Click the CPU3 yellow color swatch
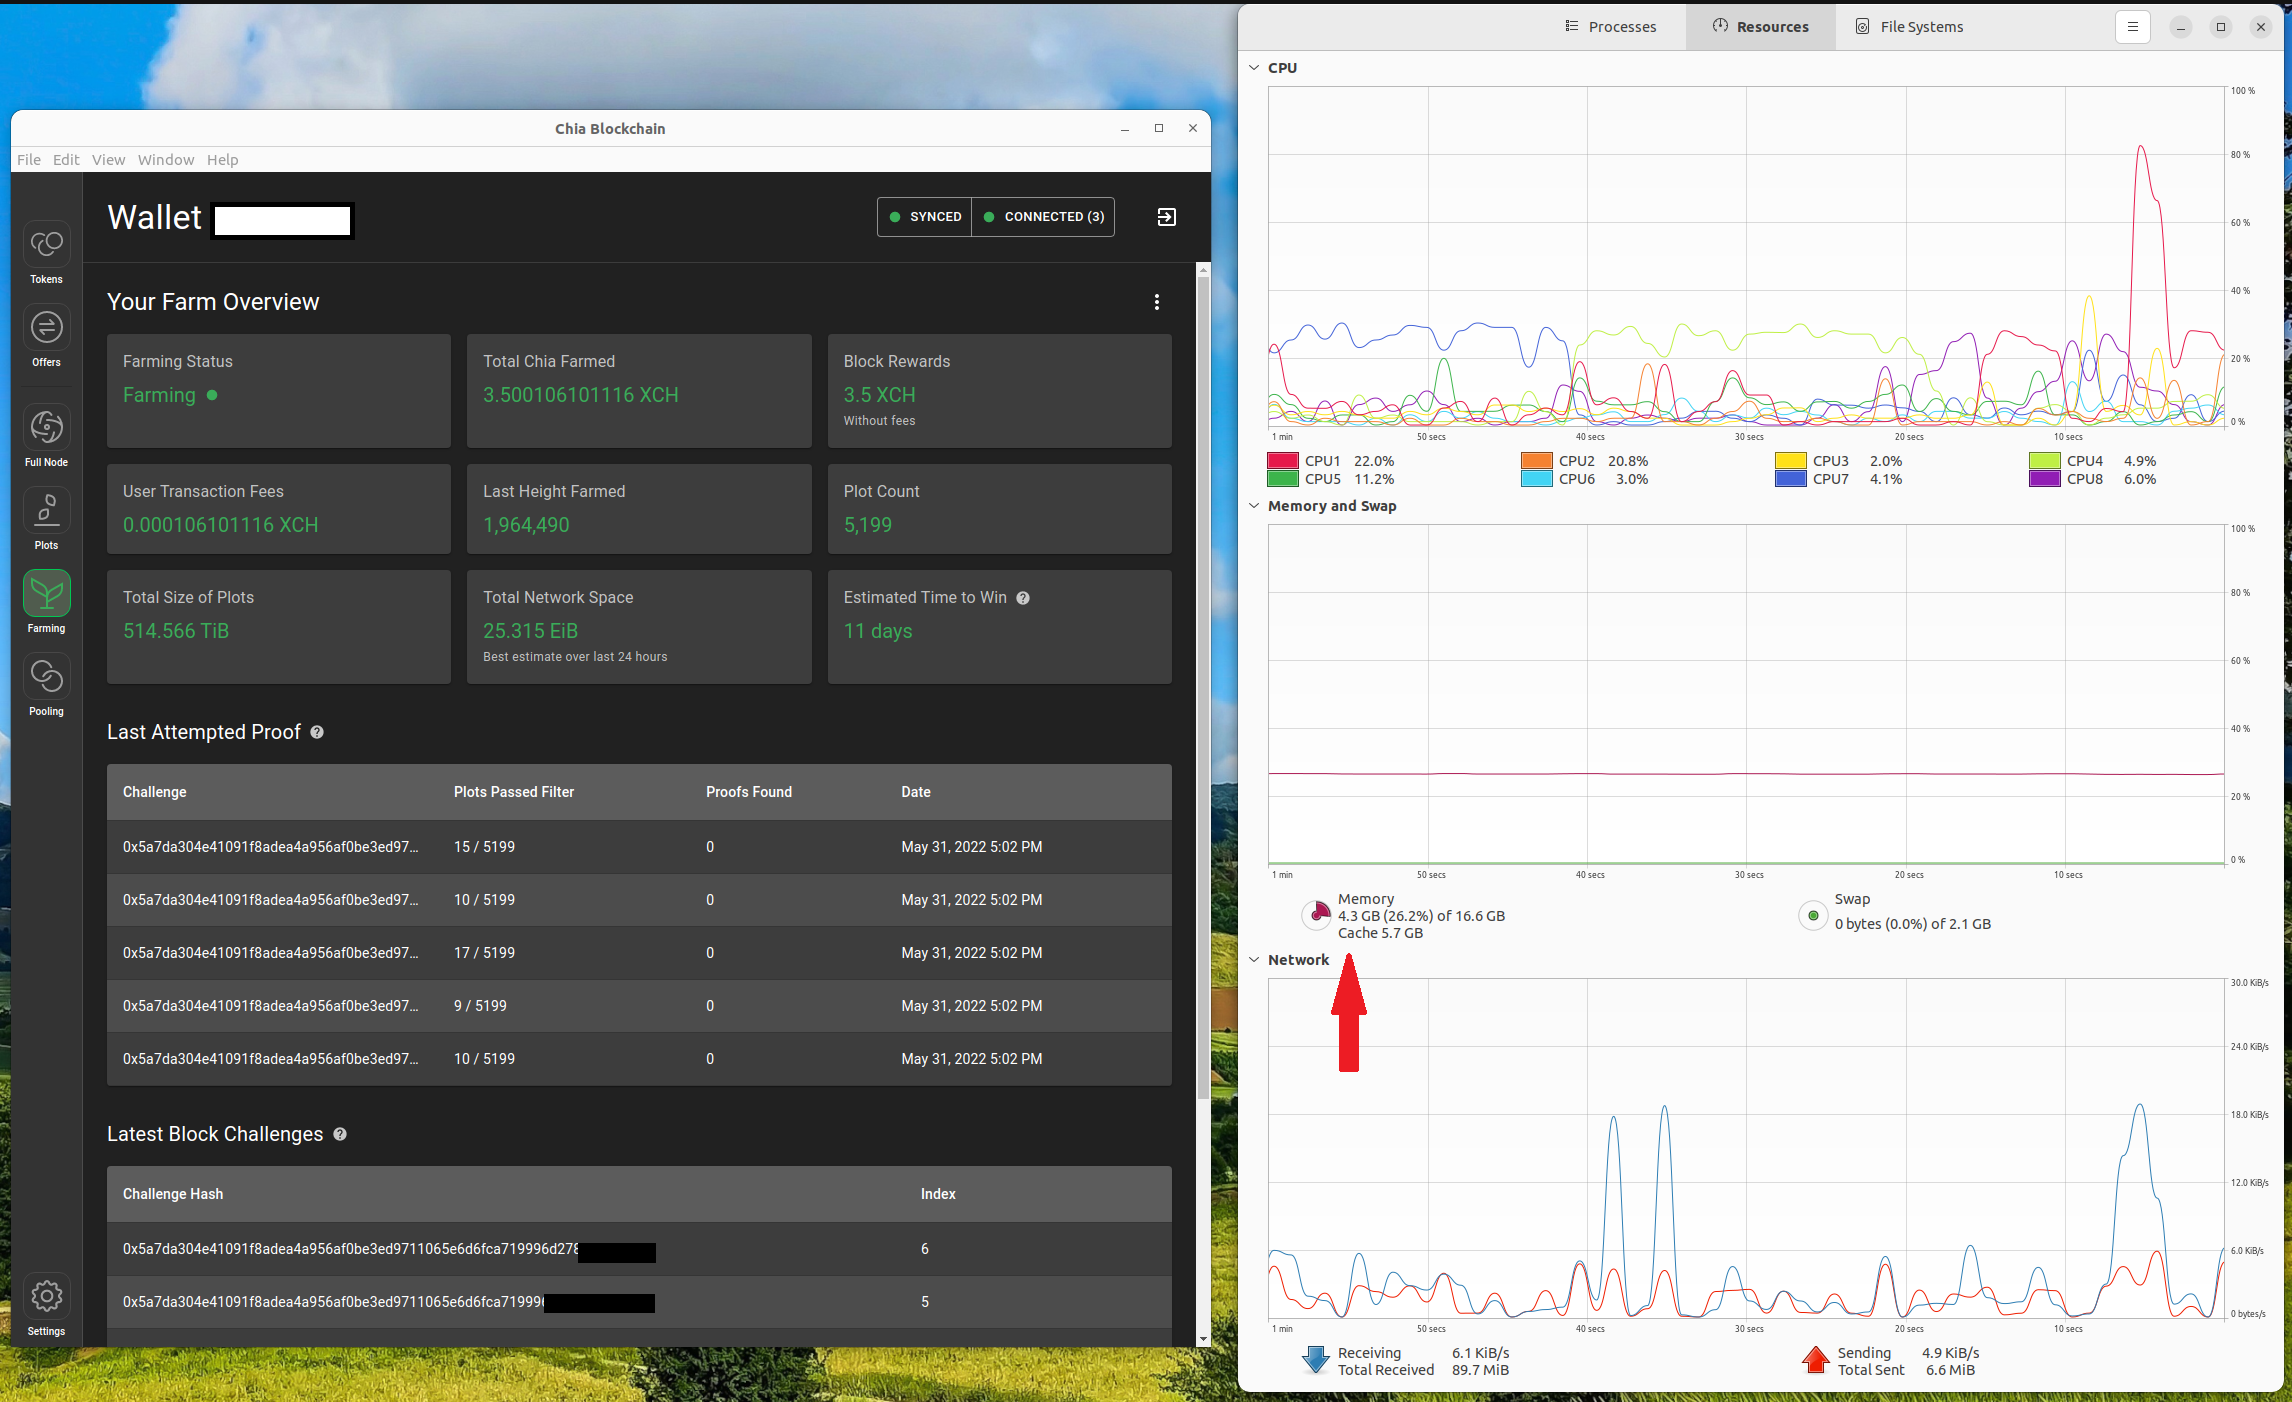The height and width of the screenshot is (1402, 2292). (x=1791, y=461)
